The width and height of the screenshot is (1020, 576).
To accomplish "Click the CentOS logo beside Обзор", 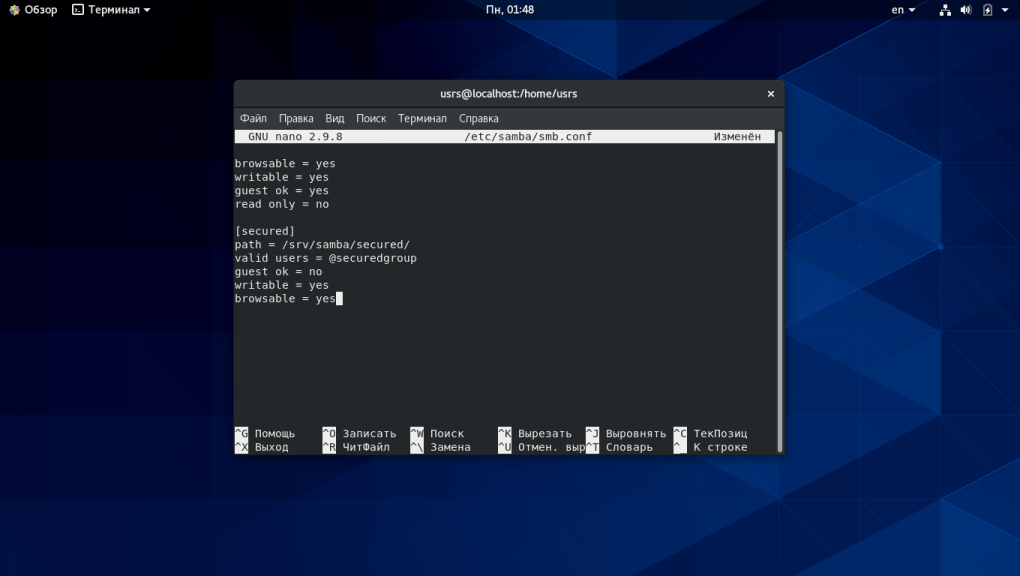I will (14, 10).
